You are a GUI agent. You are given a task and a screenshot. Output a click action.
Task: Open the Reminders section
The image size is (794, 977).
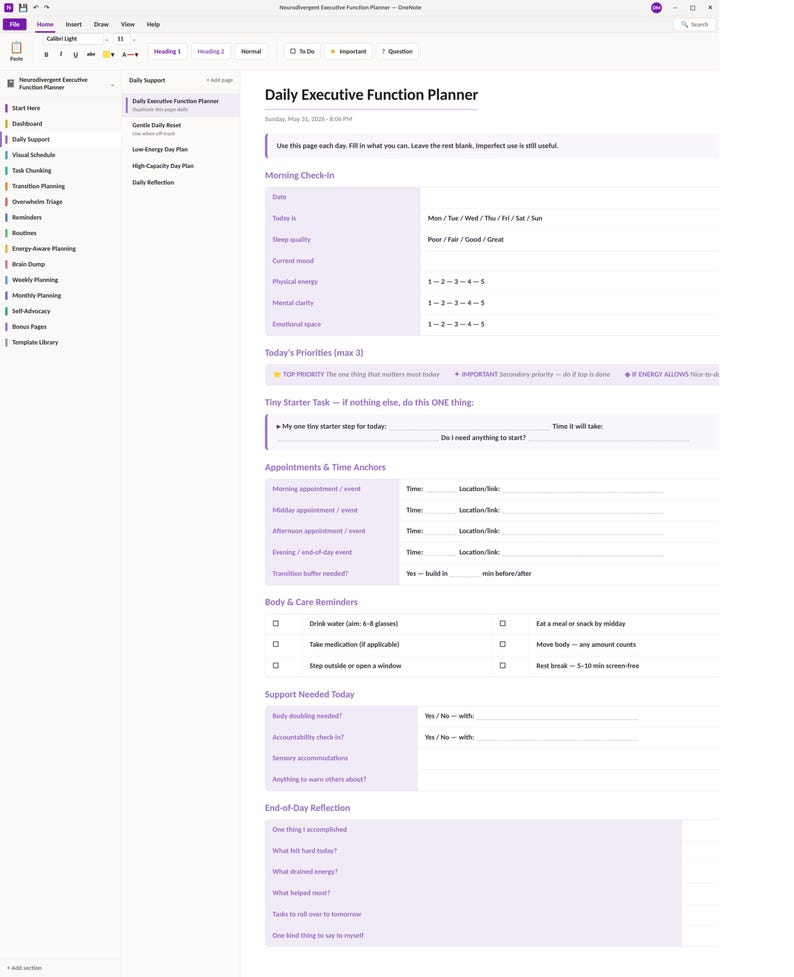point(61,217)
